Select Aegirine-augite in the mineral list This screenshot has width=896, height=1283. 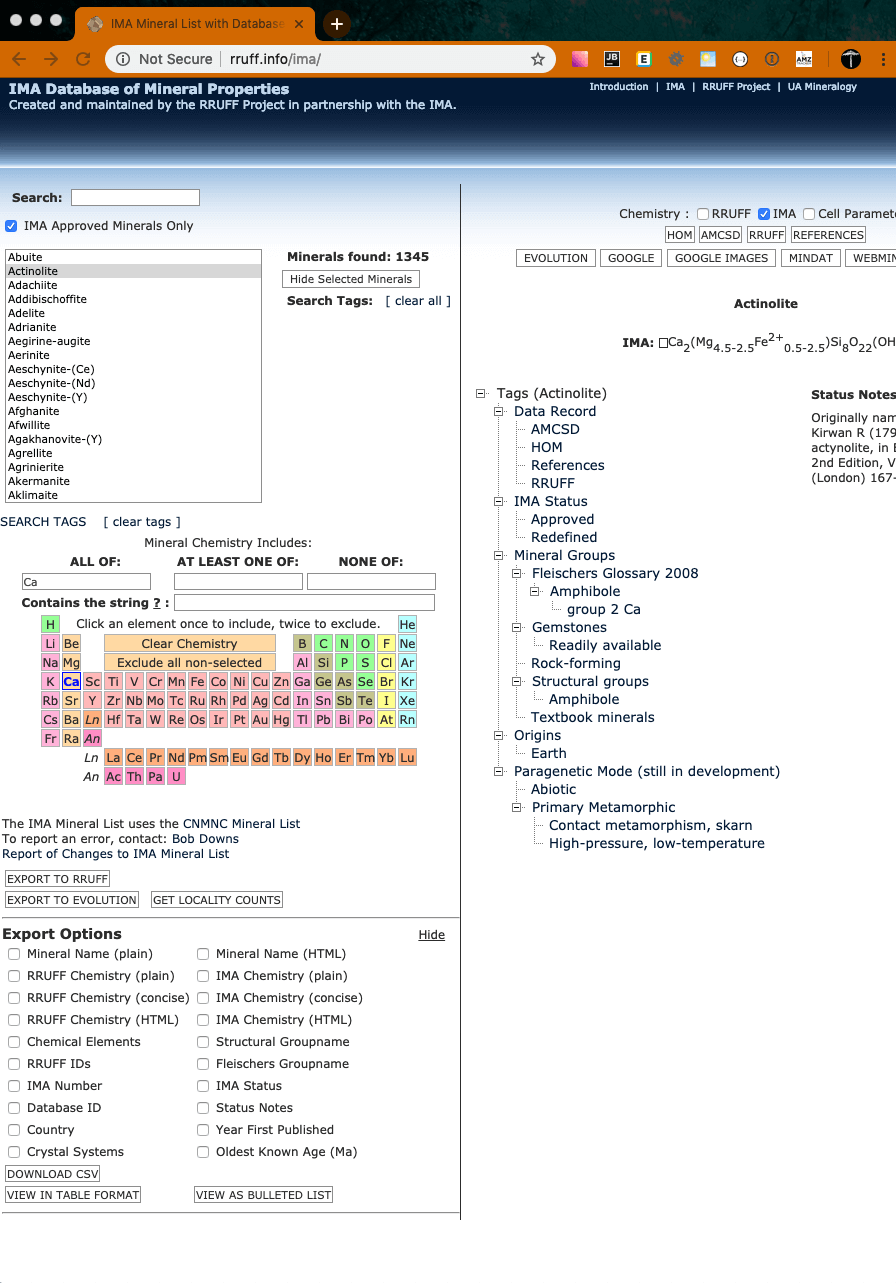[133, 341]
